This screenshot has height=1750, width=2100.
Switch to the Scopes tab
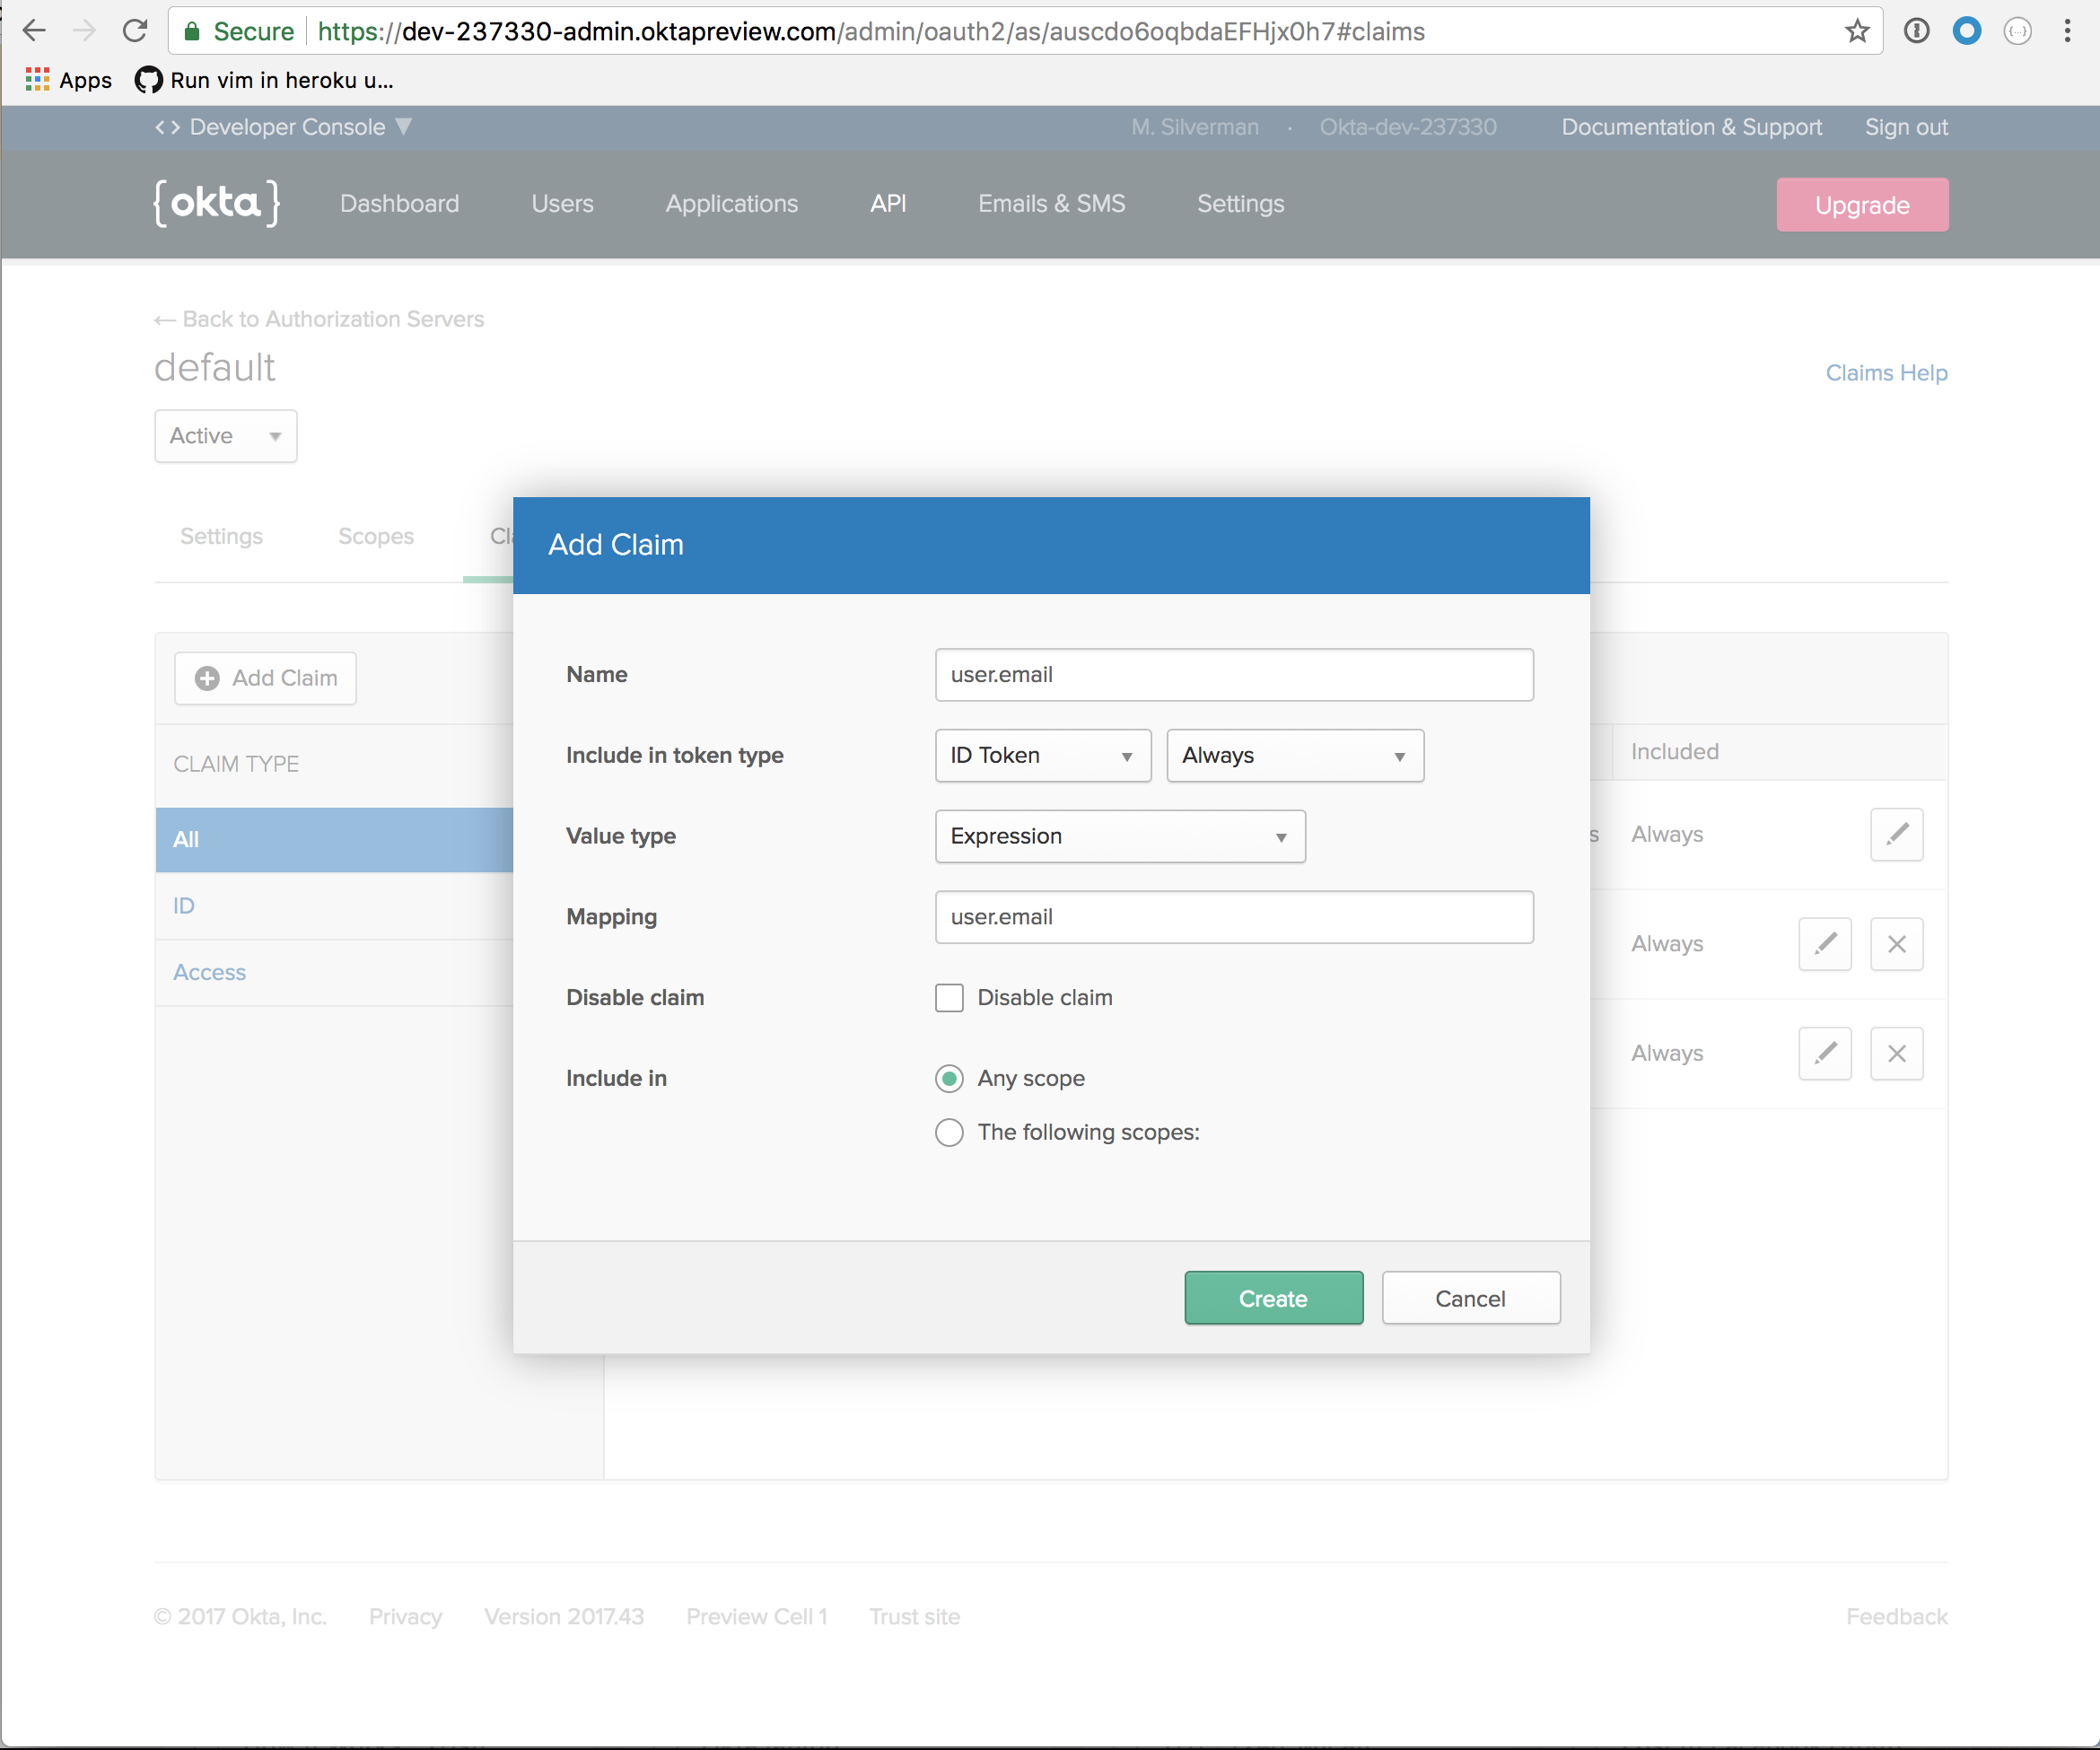click(x=375, y=536)
